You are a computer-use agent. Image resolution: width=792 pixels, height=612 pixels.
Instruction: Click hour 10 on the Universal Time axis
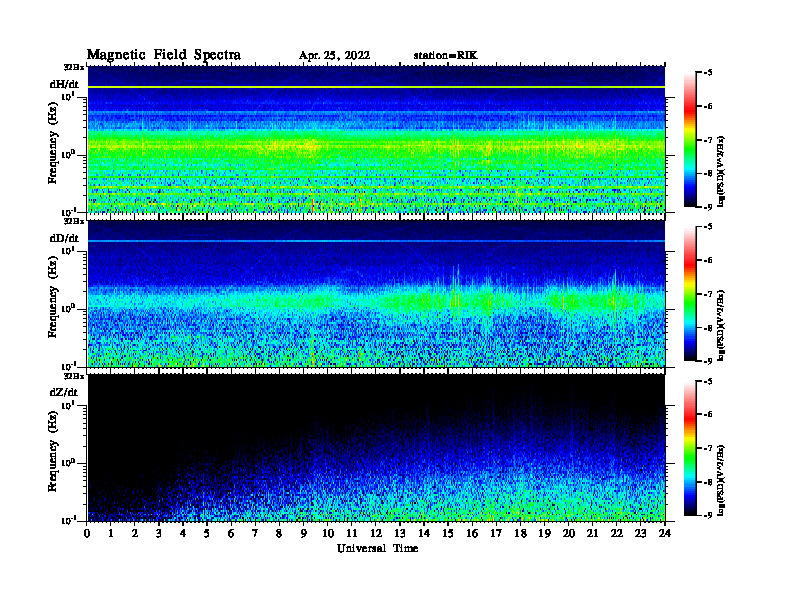point(328,533)
